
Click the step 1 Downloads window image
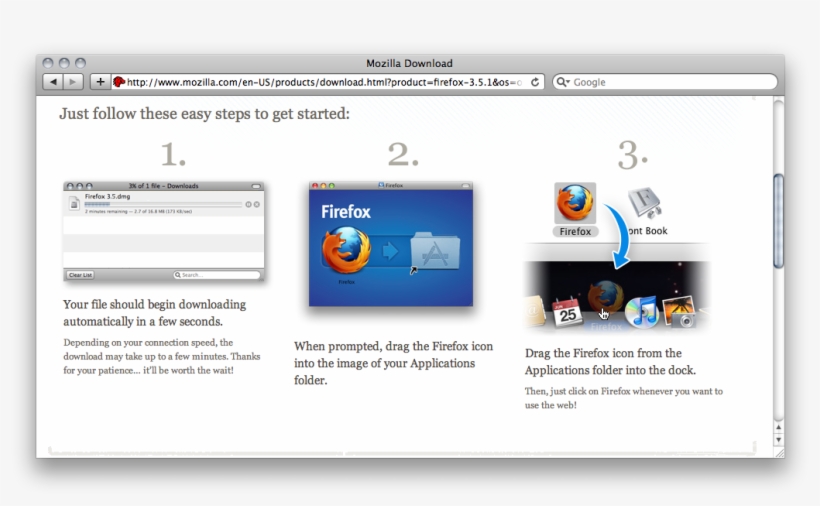164,231
